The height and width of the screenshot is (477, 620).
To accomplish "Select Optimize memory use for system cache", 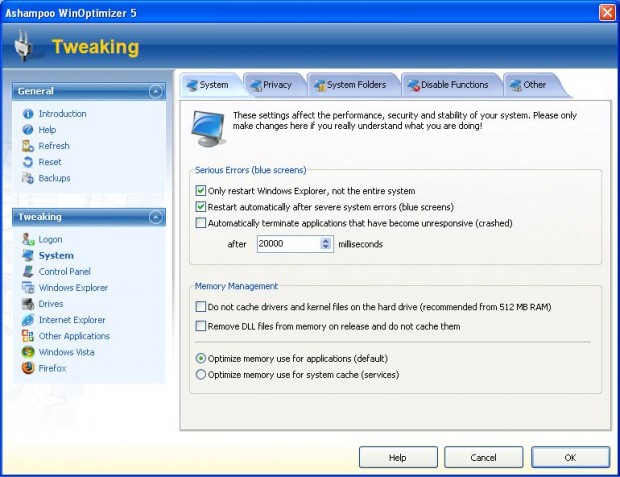I will point(201,375).
